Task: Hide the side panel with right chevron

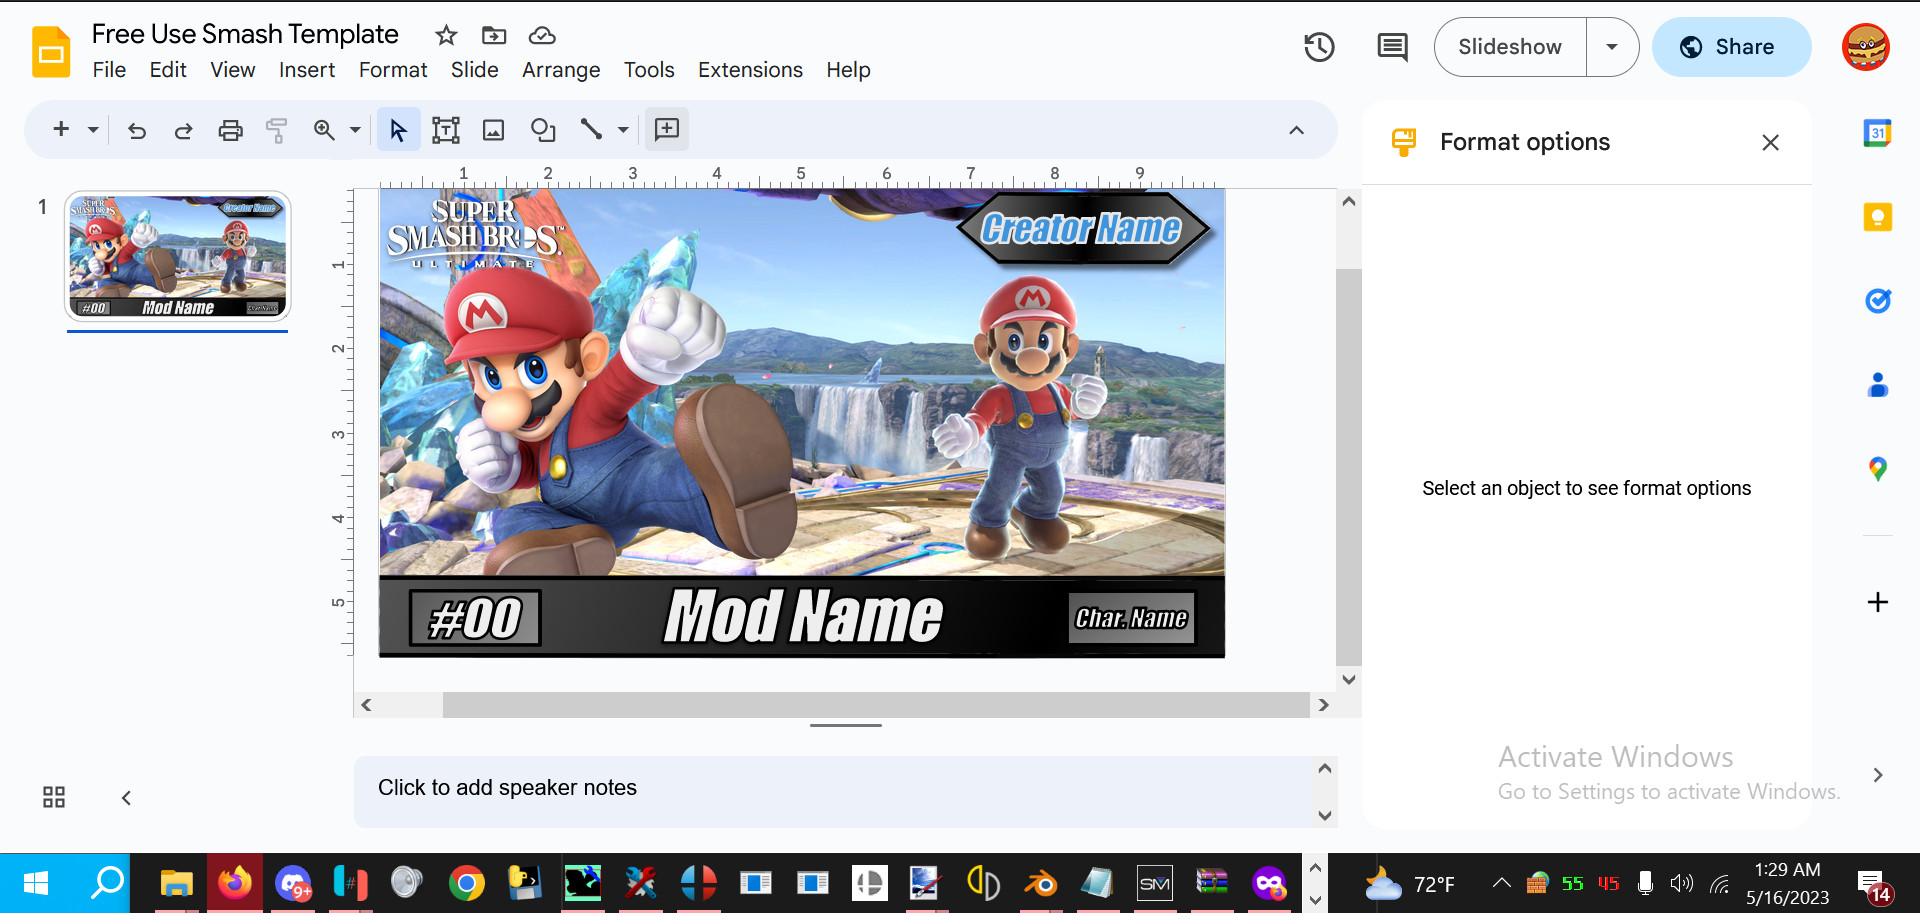Action: pyautogui.click(x=1877, y=775)
